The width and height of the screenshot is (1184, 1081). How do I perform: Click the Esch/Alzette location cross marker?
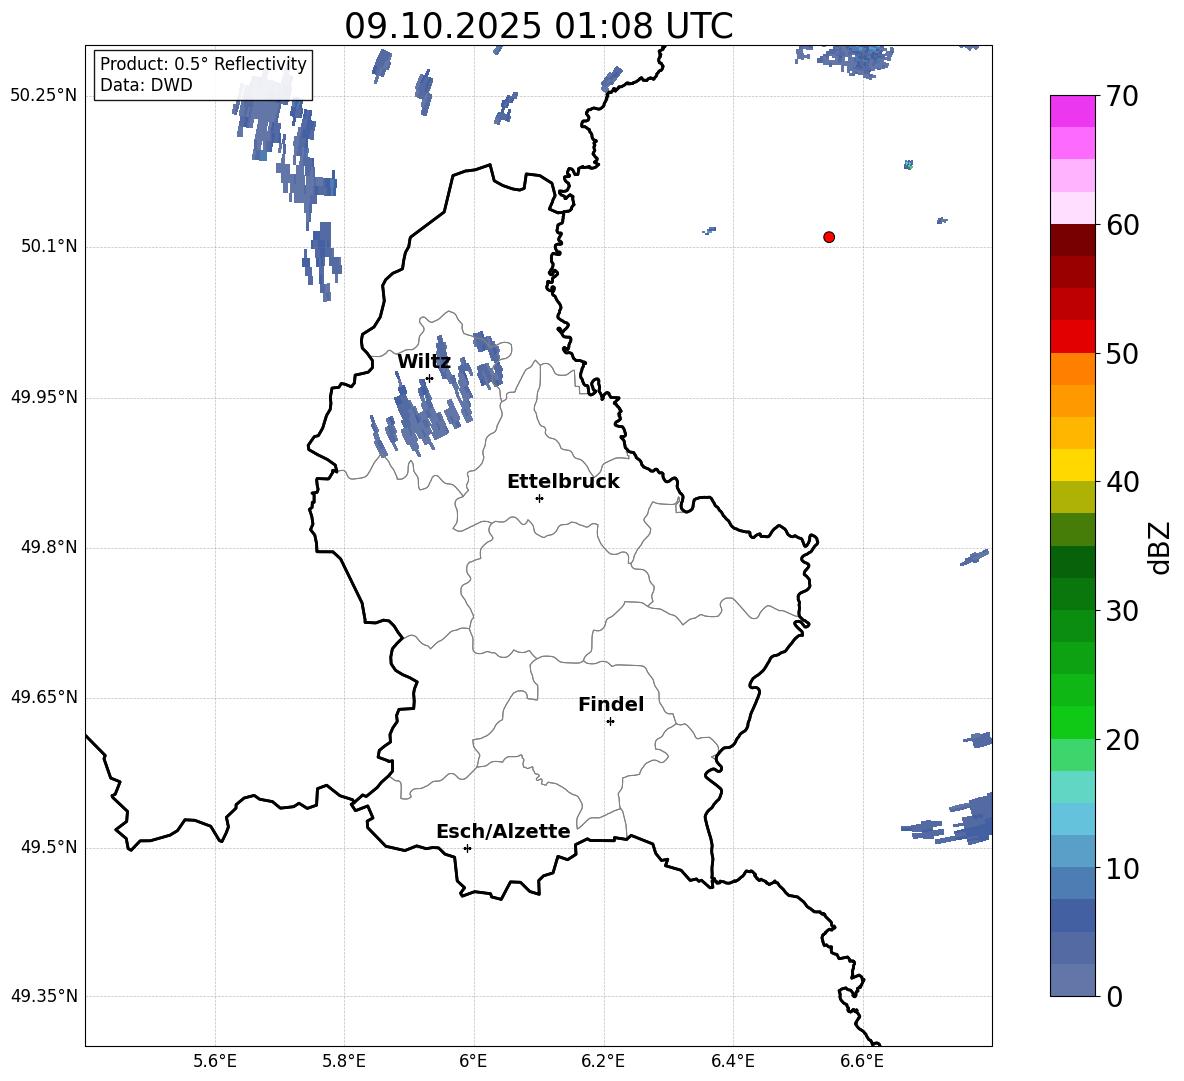[x=467, y=848]
